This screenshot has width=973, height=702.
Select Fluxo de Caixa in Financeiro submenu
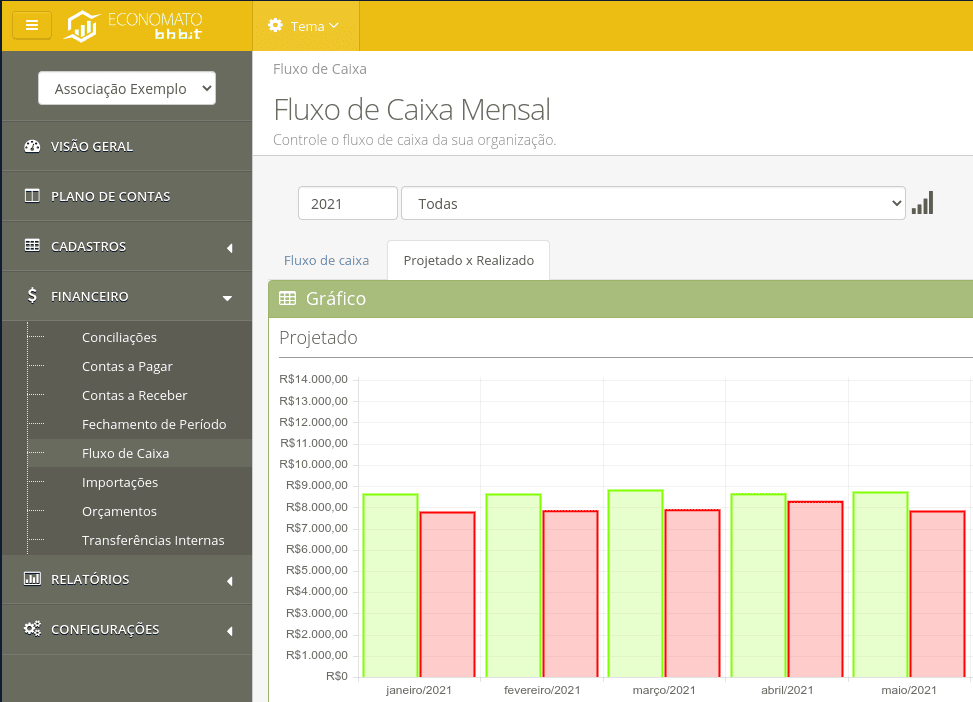pos(125,453)
